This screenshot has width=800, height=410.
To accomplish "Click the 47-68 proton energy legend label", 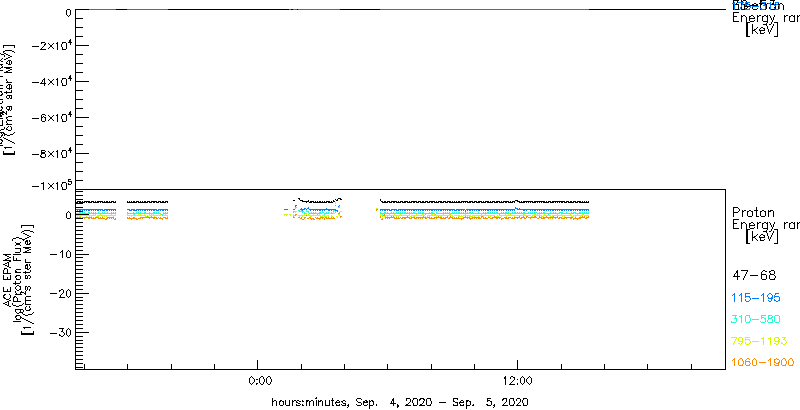I will click(x=754, y=276).
